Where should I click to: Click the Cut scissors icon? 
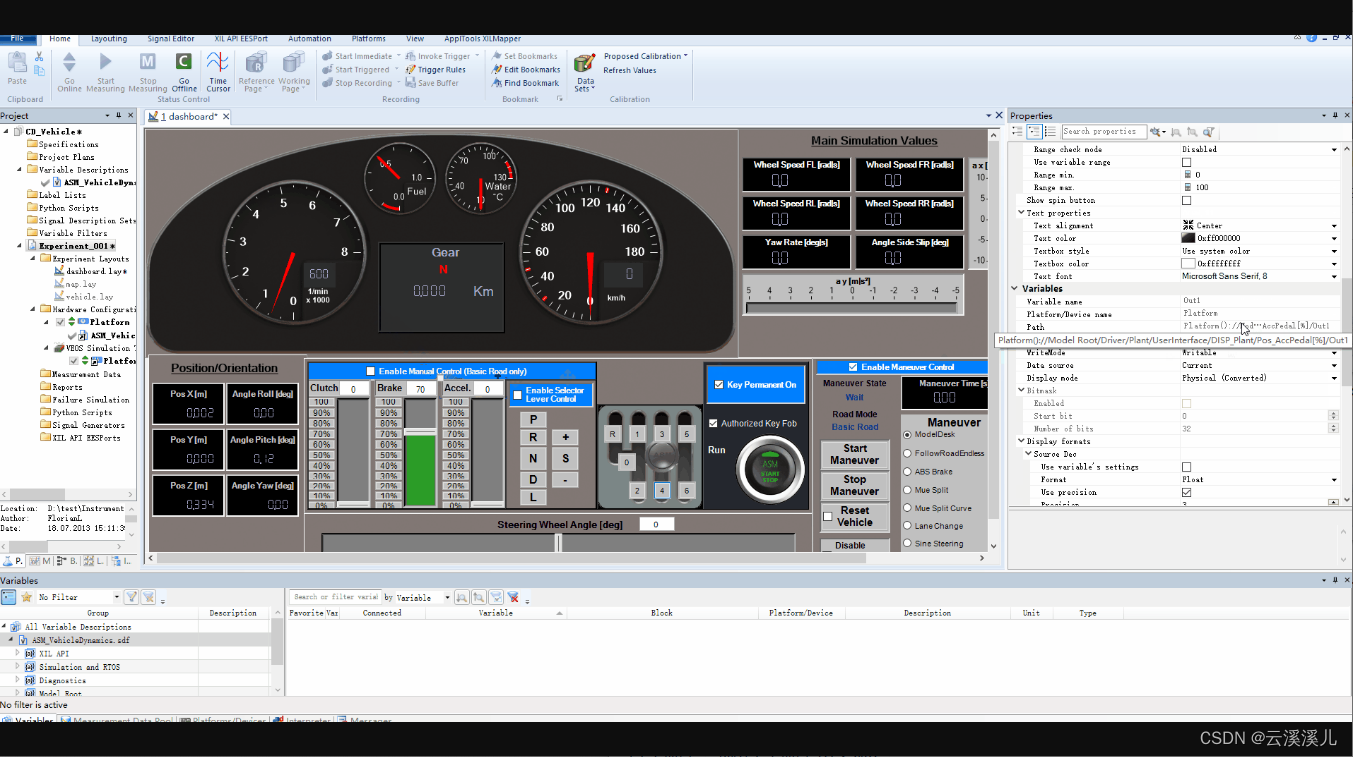click(39, 56)
